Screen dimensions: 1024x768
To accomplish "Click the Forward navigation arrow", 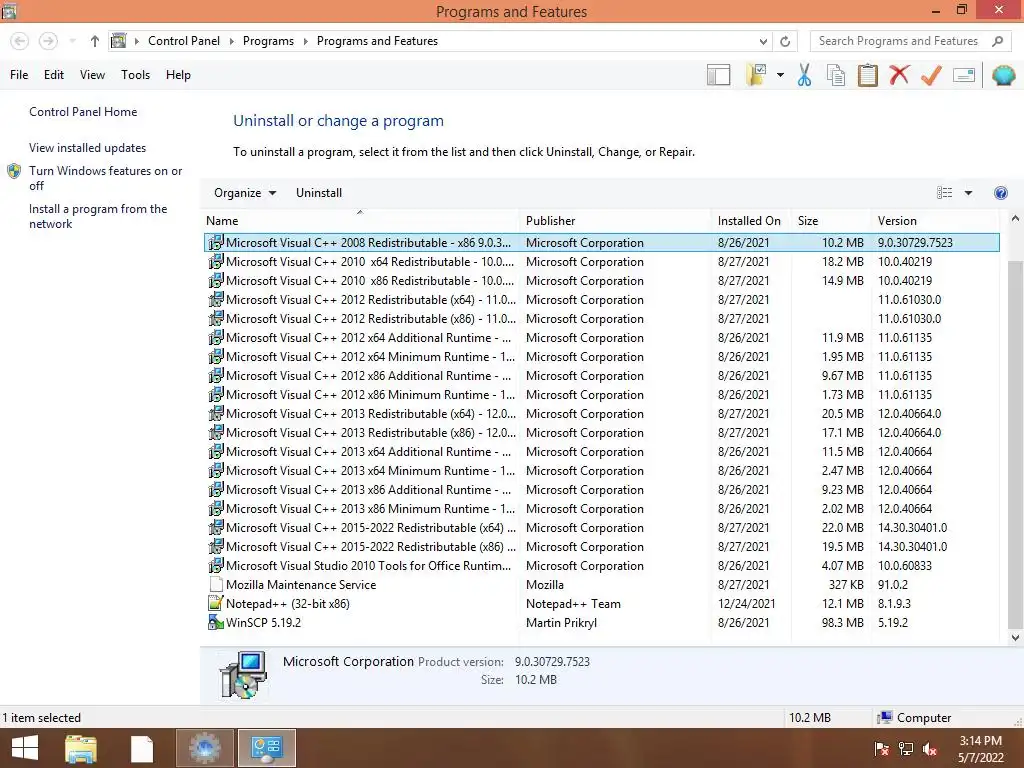I will pyautogui.click(x=48, y=41).
